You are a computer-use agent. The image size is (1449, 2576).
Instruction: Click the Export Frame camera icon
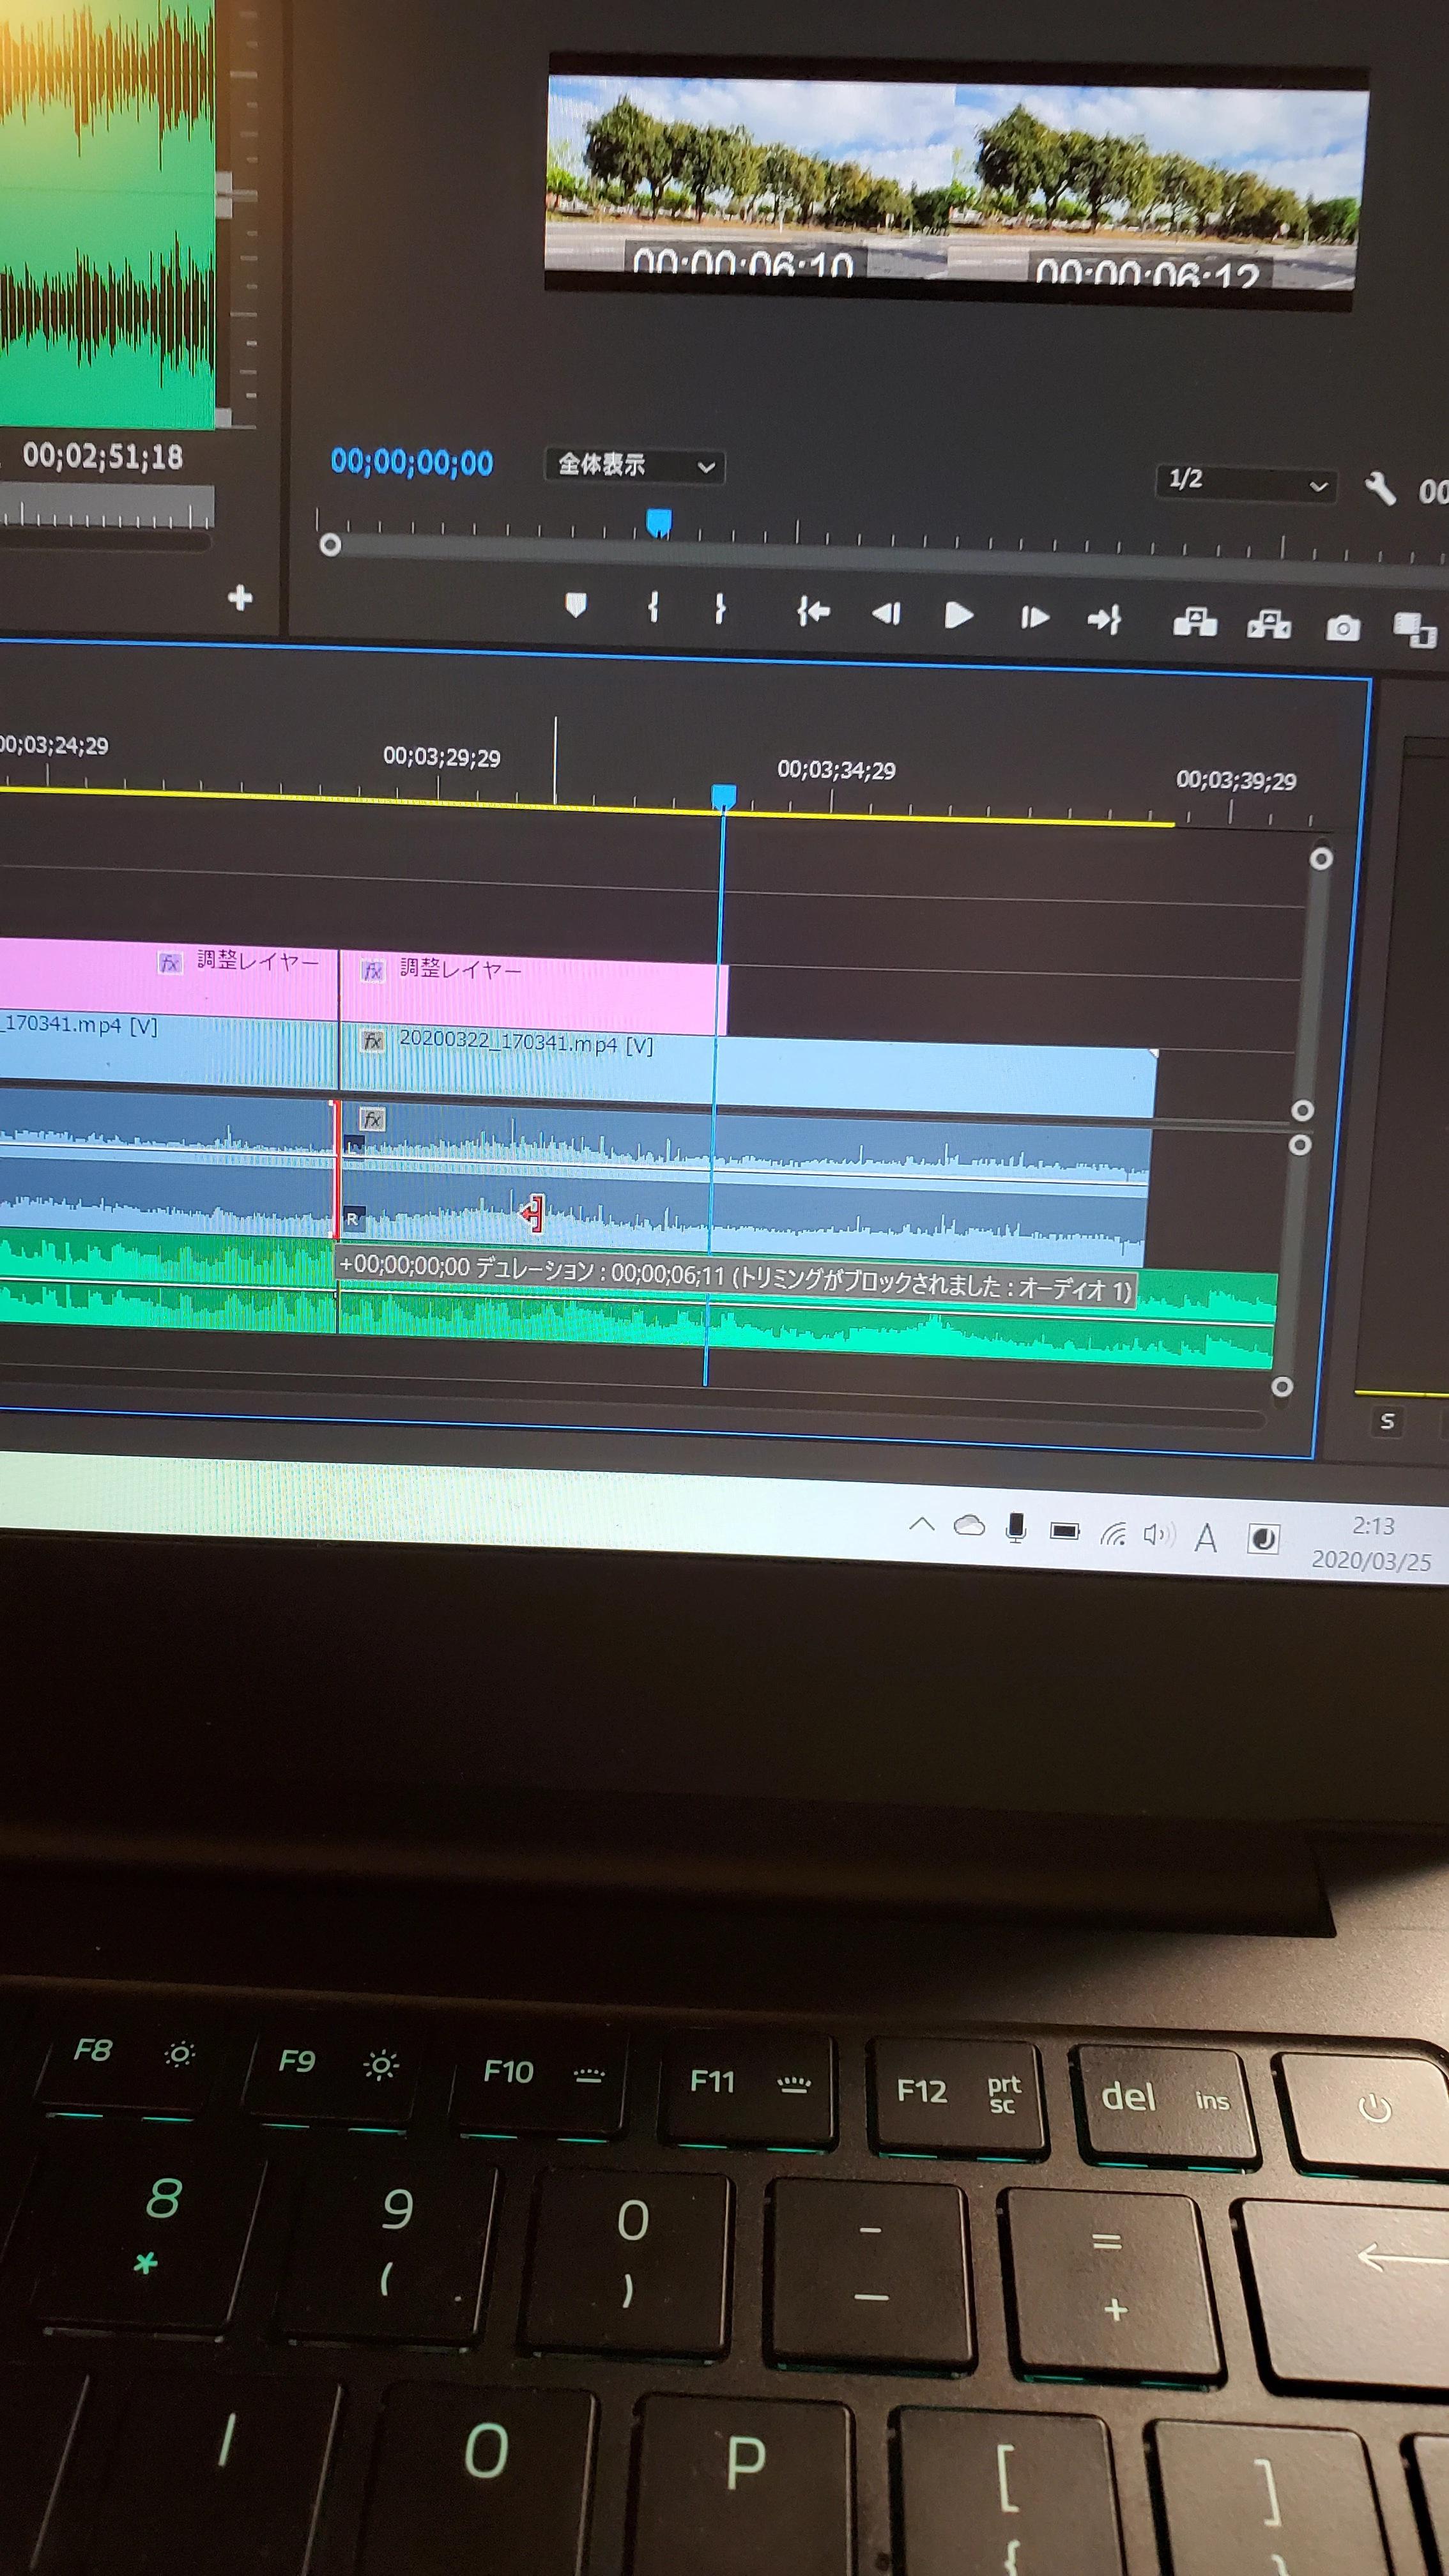tap(1342, 628)
